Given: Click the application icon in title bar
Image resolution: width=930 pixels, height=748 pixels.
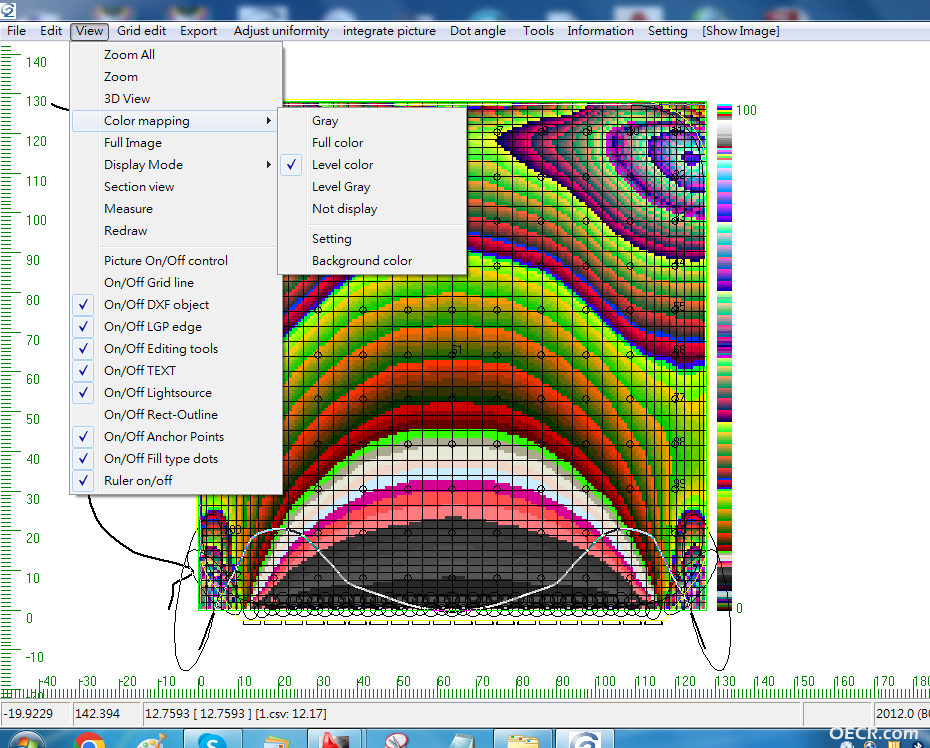Looking at the screenshot, I should 8,10.
